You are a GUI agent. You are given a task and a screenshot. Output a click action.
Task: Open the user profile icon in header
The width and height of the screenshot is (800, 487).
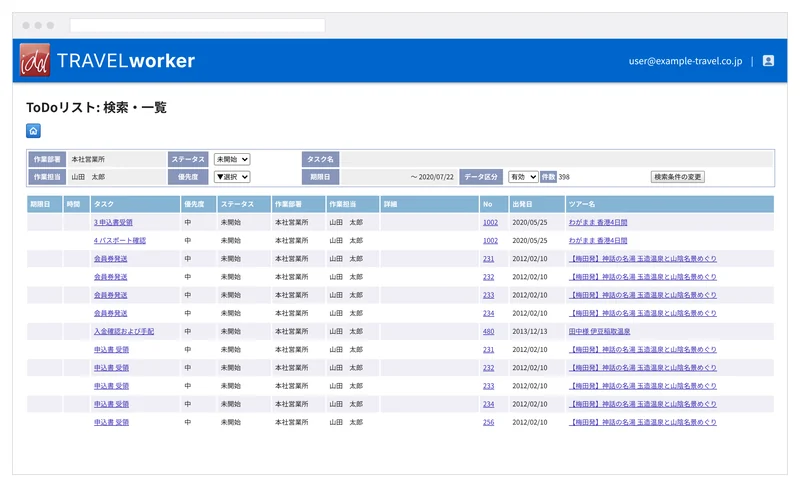coord(768,61)
